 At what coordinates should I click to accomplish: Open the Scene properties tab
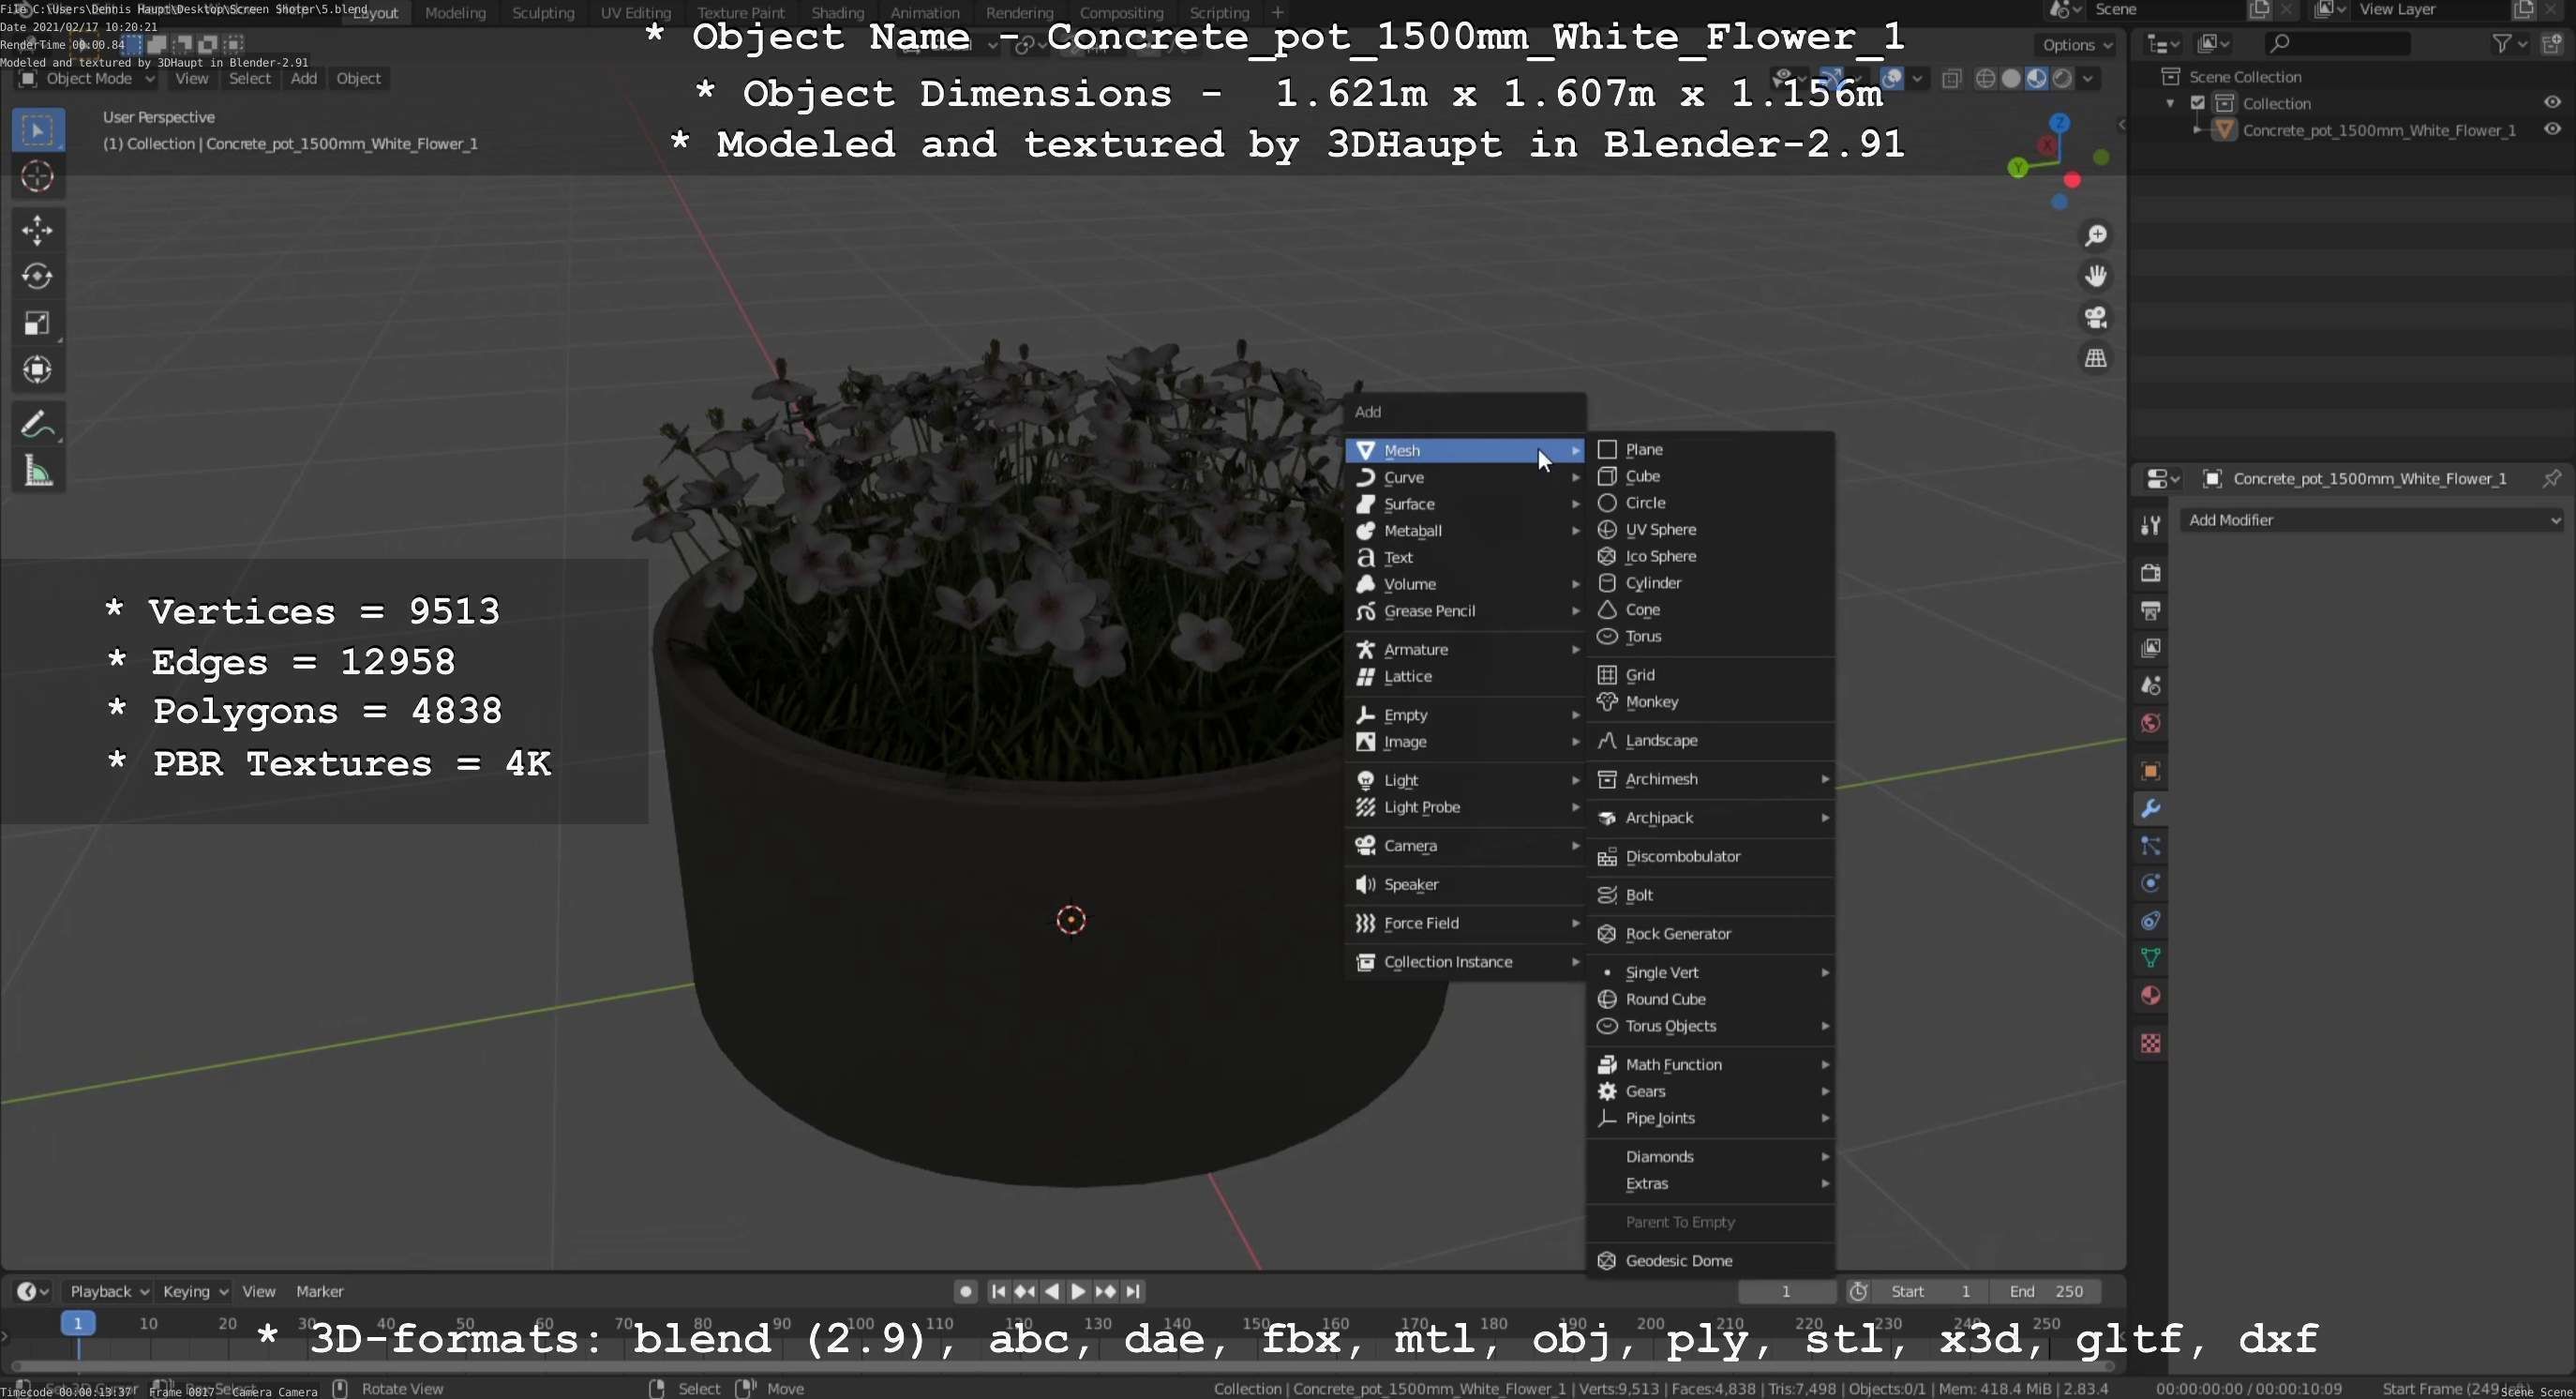pos(2150,686)
